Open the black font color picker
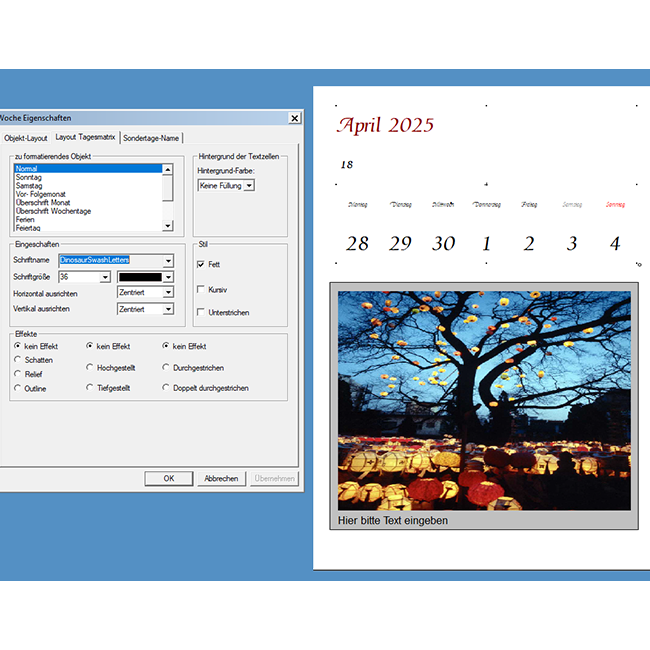The image size is (650, 650). (x=168, y=277)
